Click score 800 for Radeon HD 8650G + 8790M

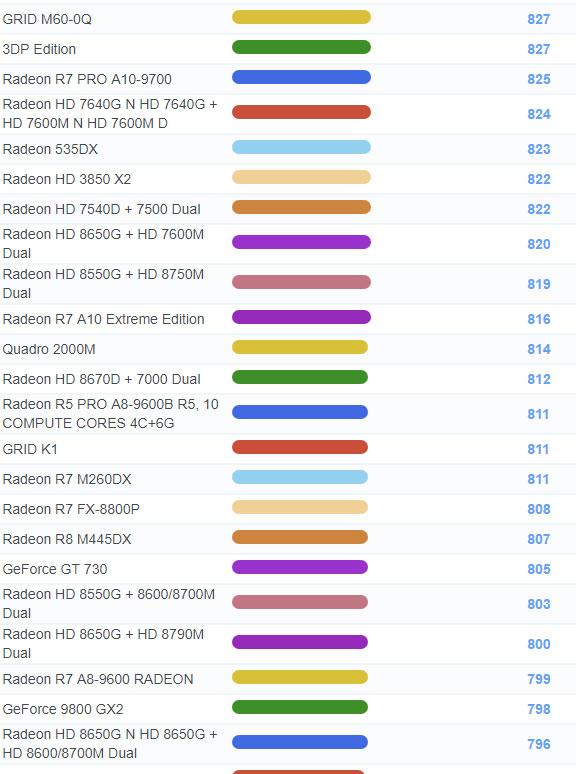(x=538, y=644)
